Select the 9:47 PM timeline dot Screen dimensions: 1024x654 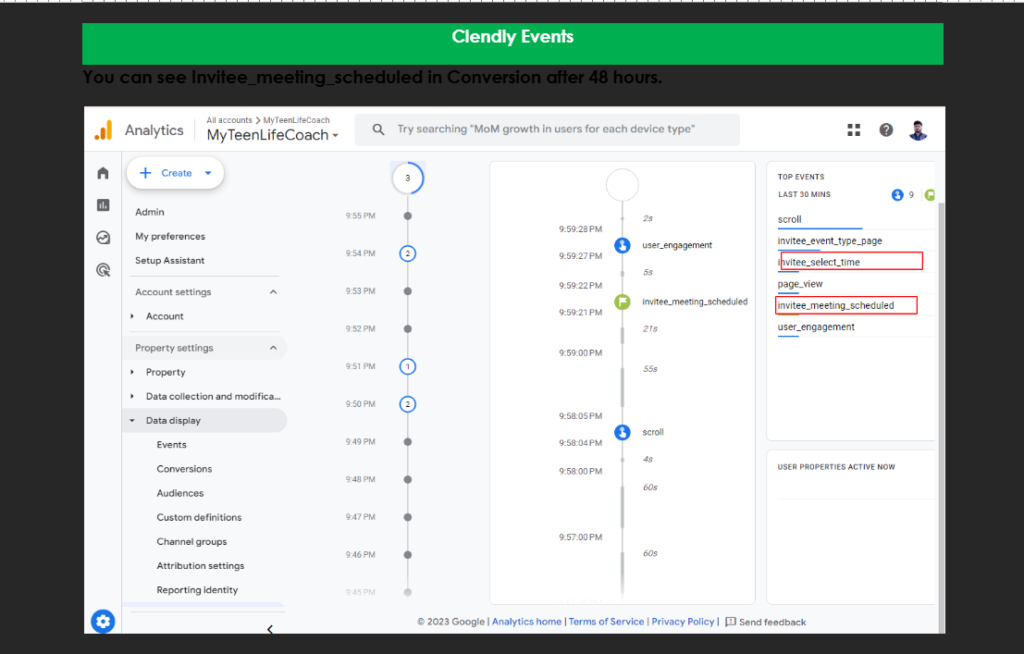point(408,517)
